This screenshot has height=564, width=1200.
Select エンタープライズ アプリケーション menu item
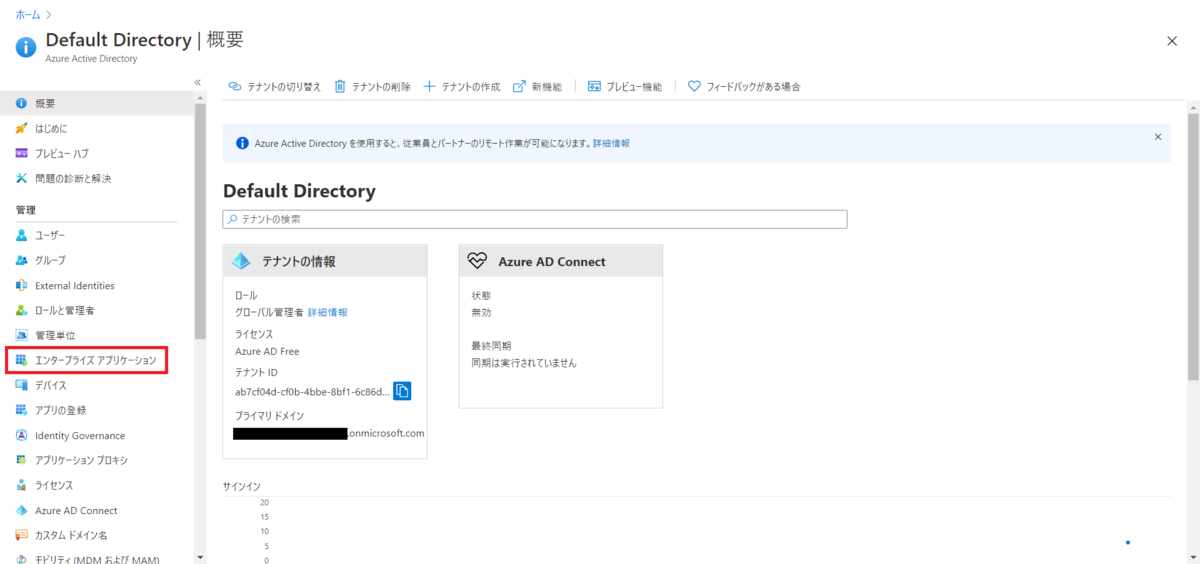click(97, 360)
